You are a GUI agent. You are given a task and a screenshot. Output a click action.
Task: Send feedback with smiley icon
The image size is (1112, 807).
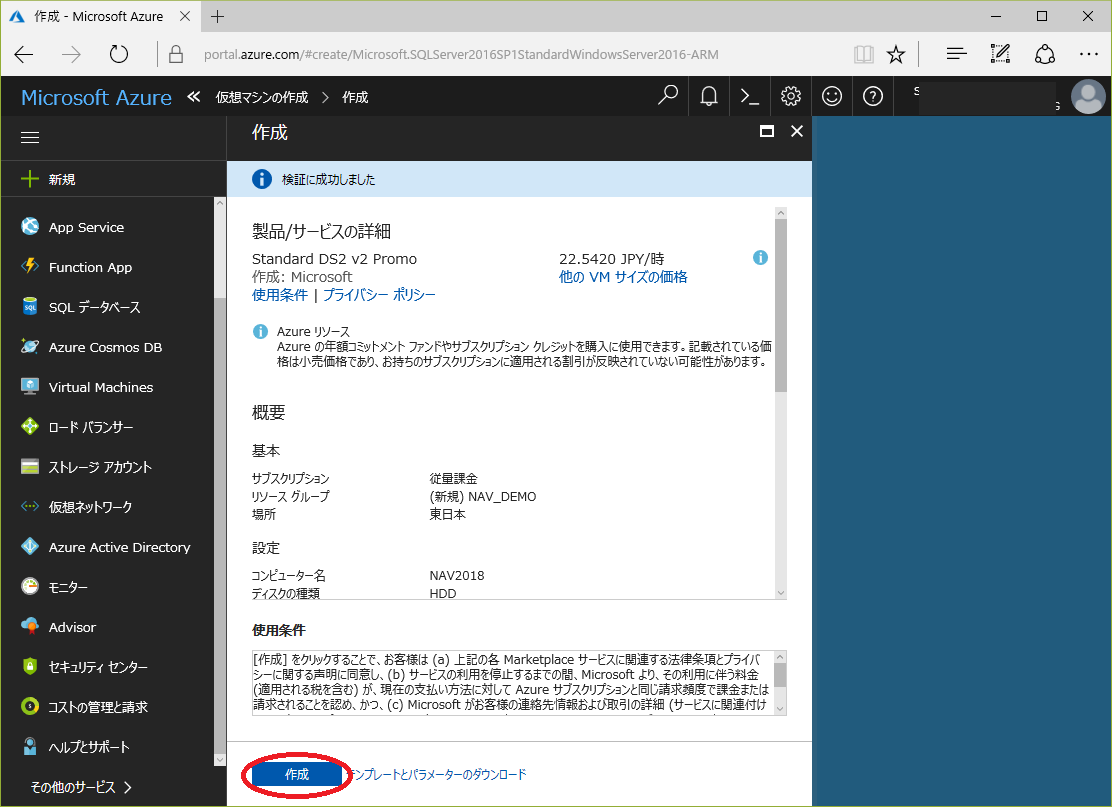click(x=832, y=96)
